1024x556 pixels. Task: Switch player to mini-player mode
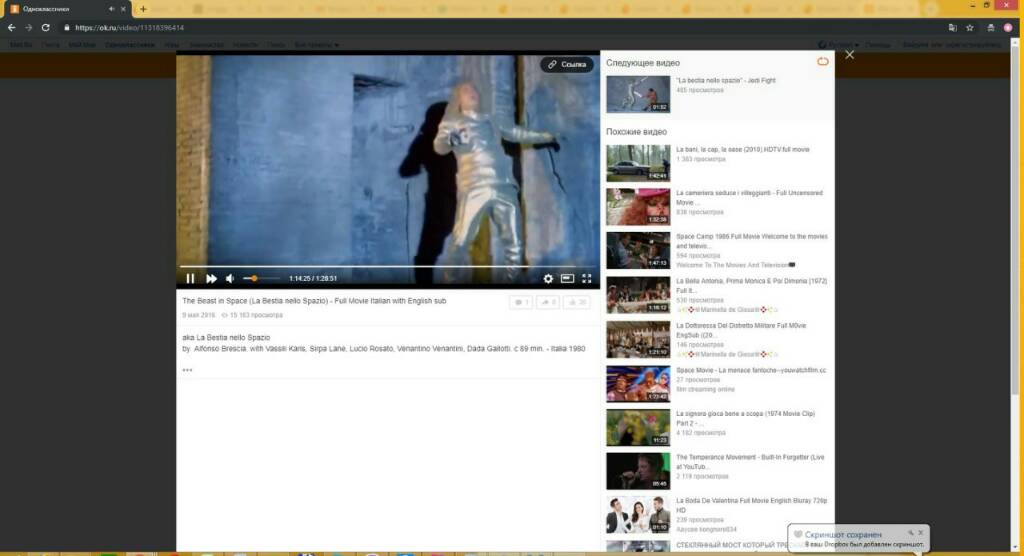point(567,279)
